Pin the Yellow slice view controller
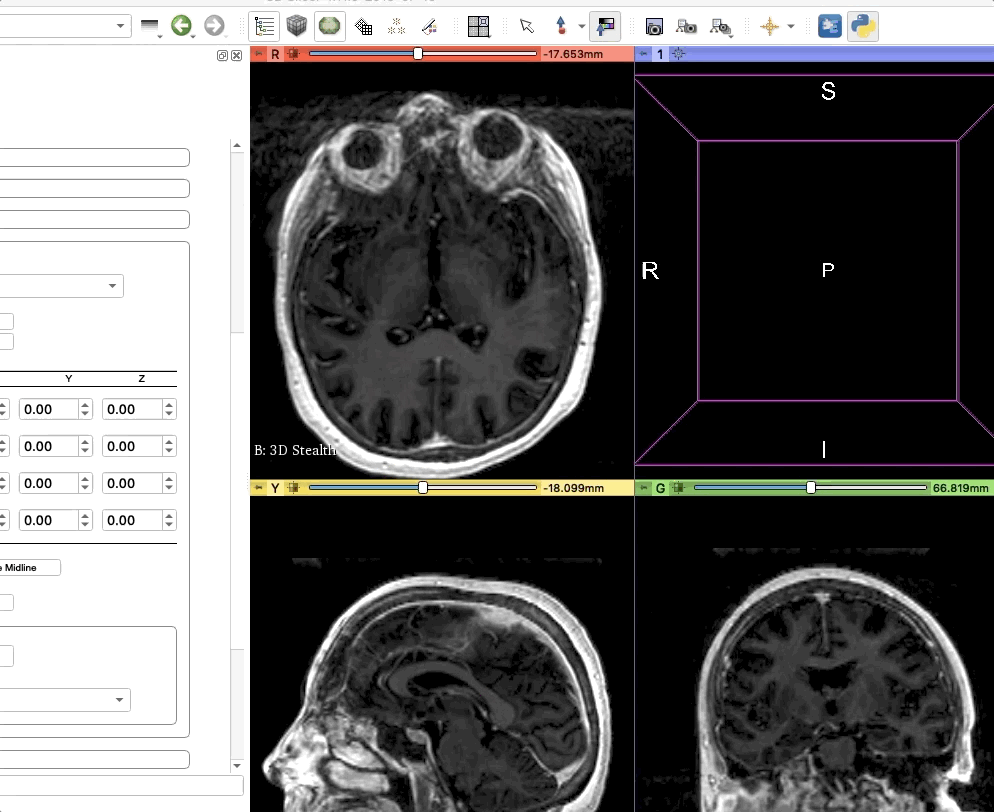 pyautogui.click(x=259, y=487)
